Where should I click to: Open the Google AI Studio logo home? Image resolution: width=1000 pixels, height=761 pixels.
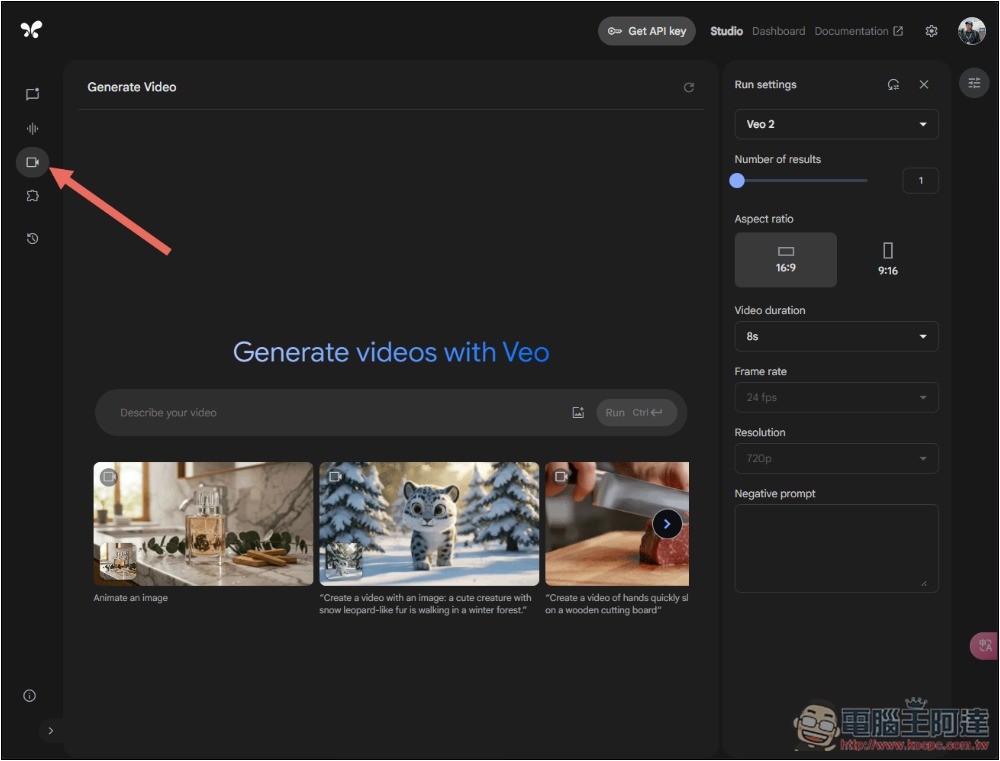(x=31, y=29)
